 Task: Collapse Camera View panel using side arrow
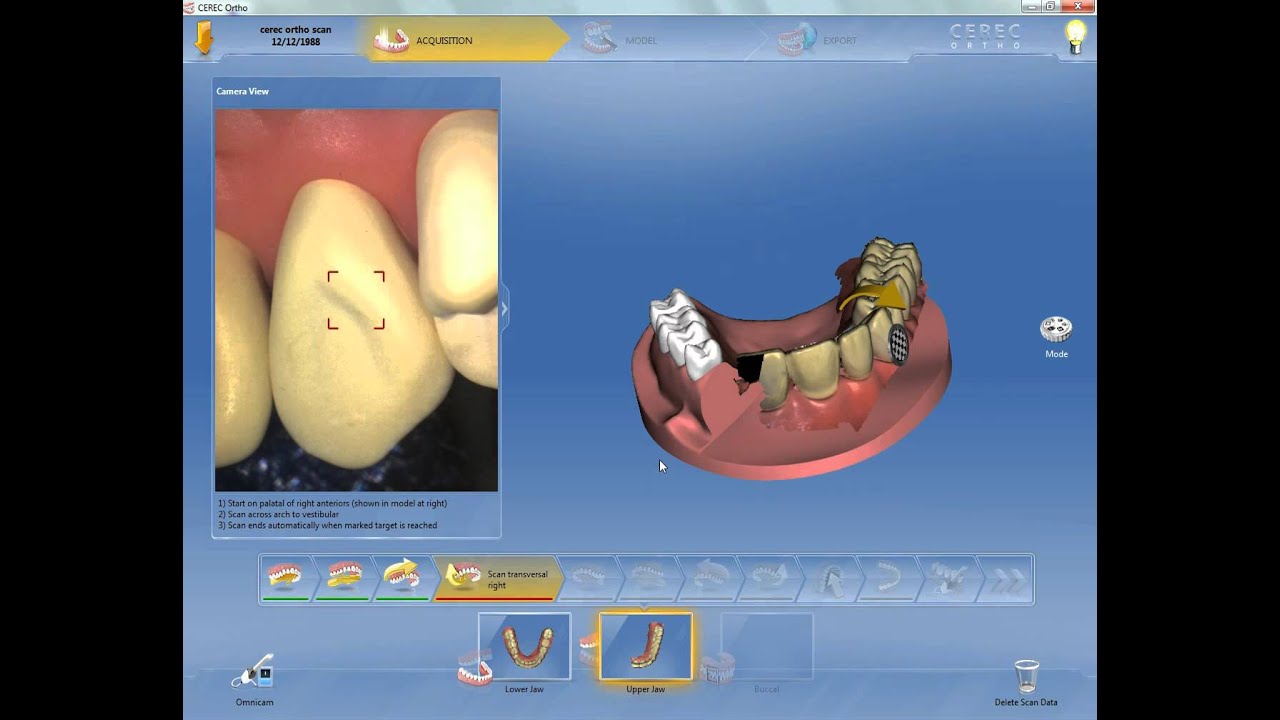(x=504, y=309)
